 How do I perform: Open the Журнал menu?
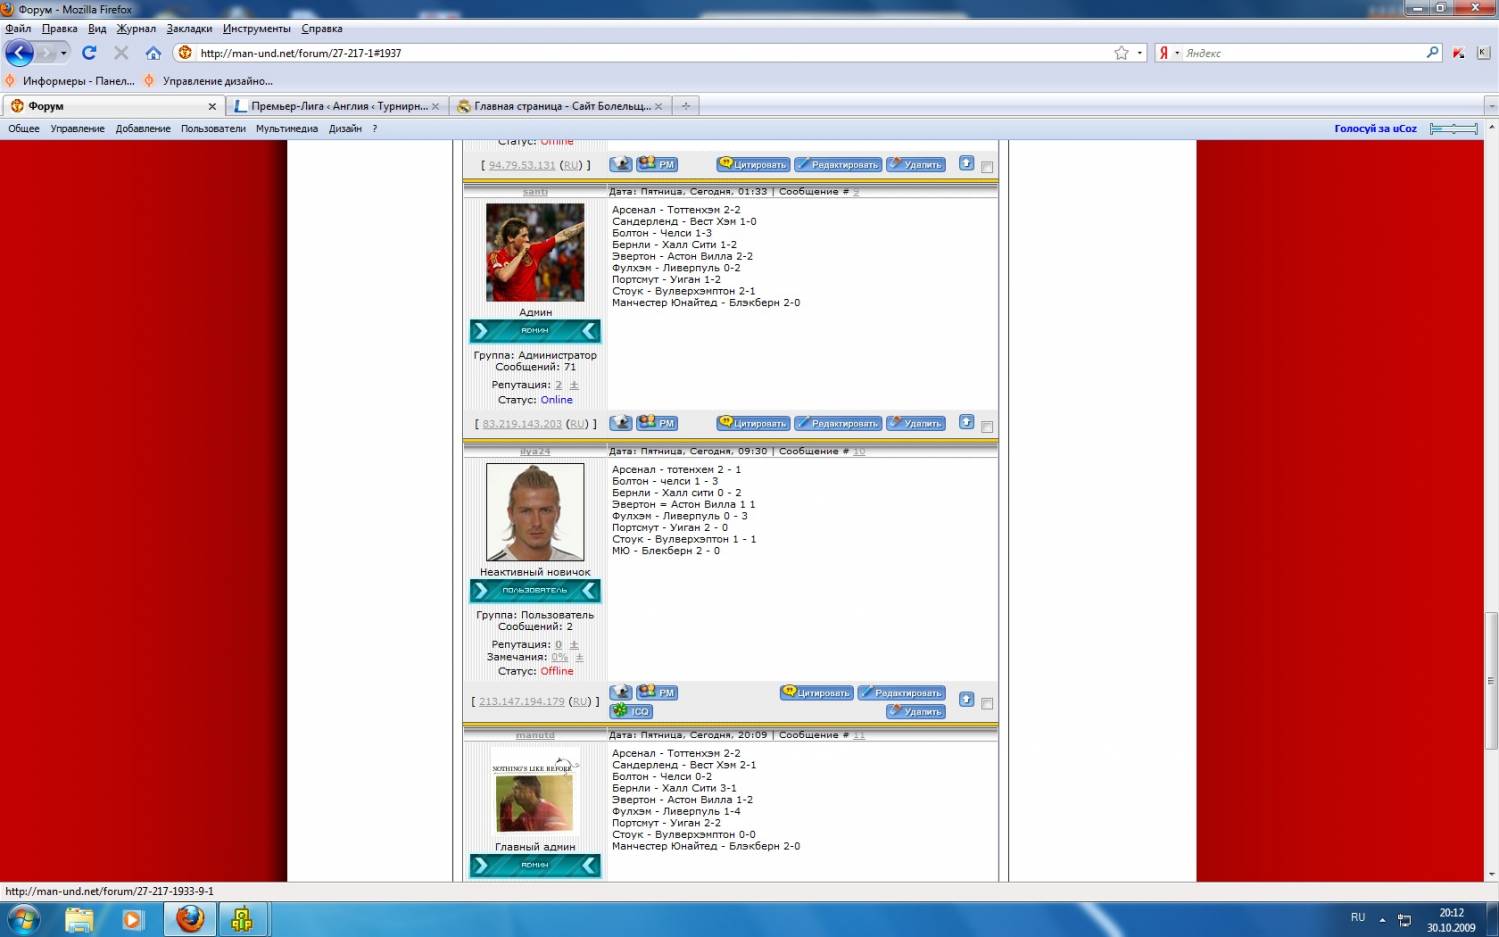136,28
